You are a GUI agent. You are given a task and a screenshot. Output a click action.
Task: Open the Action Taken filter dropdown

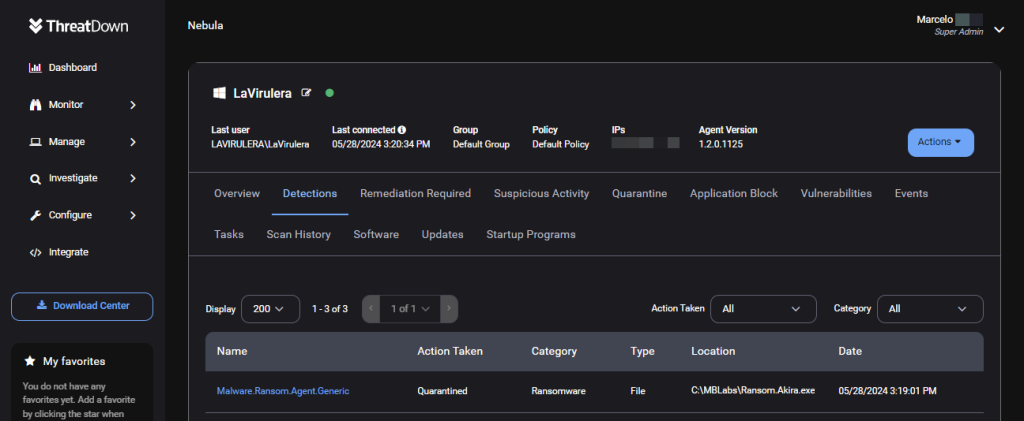763,309
